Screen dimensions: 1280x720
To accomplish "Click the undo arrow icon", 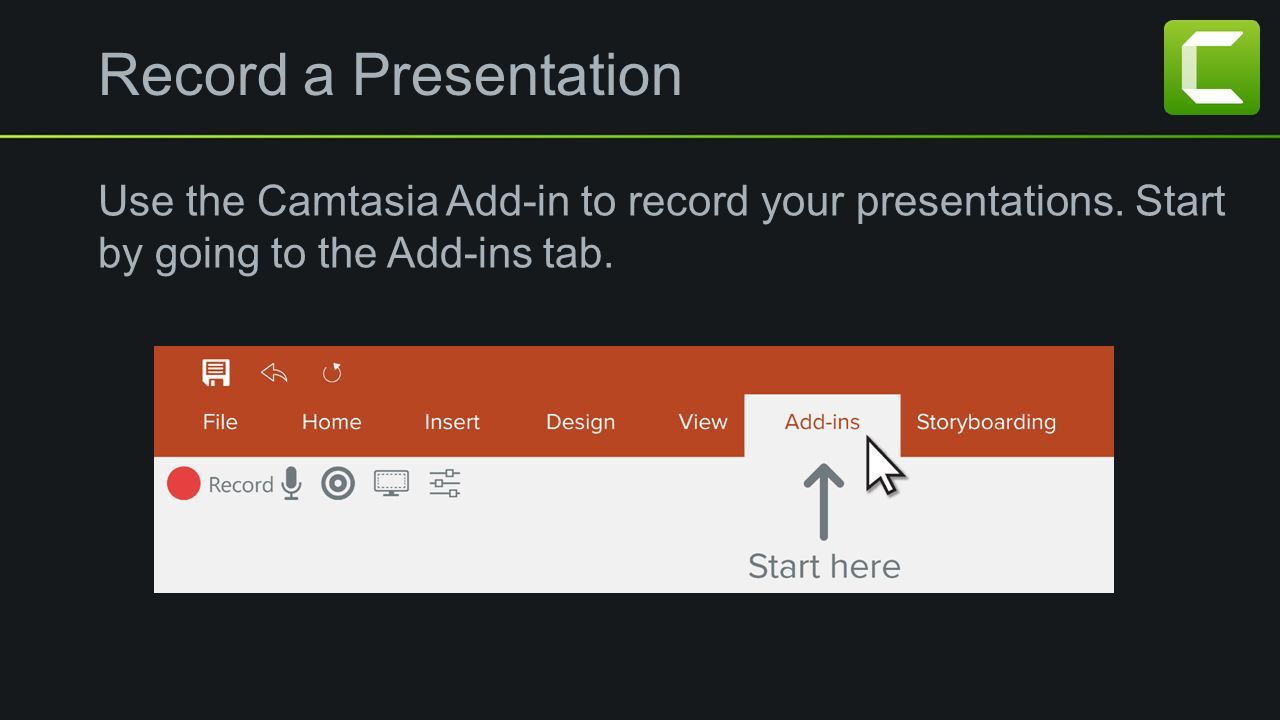I will (274, 373).
